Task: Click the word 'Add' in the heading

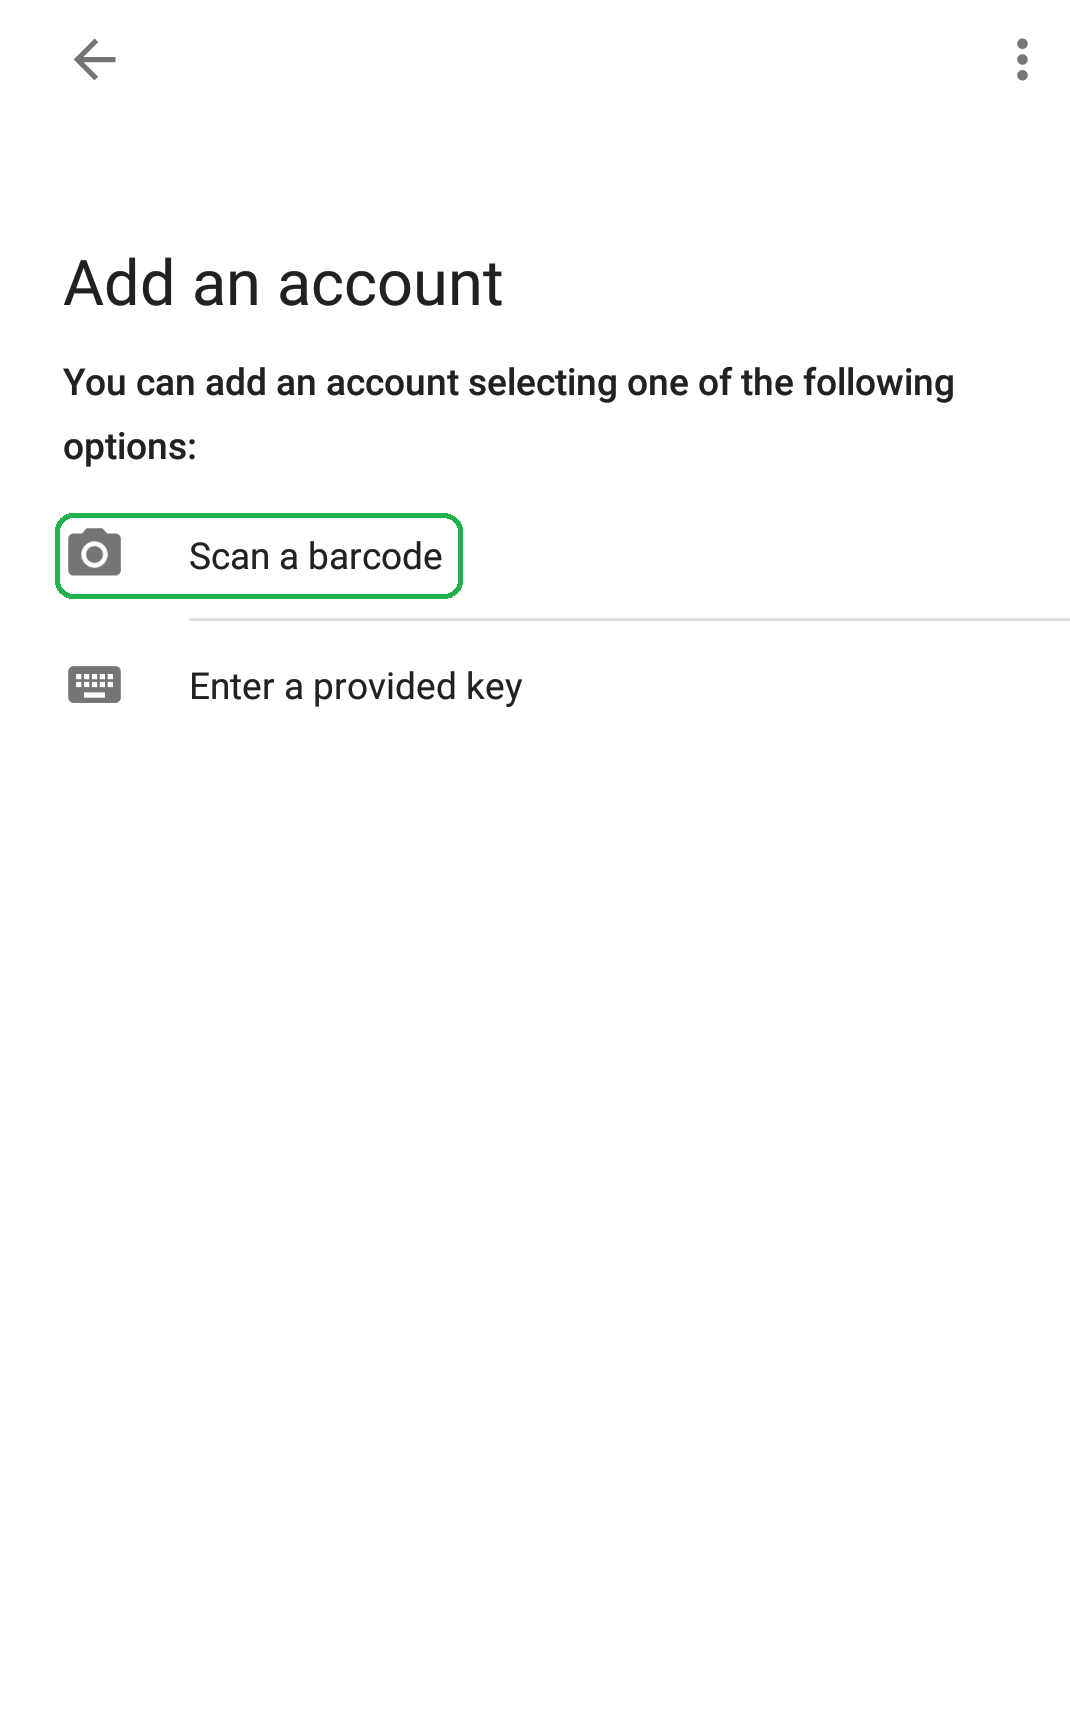Action: (120, 284)
